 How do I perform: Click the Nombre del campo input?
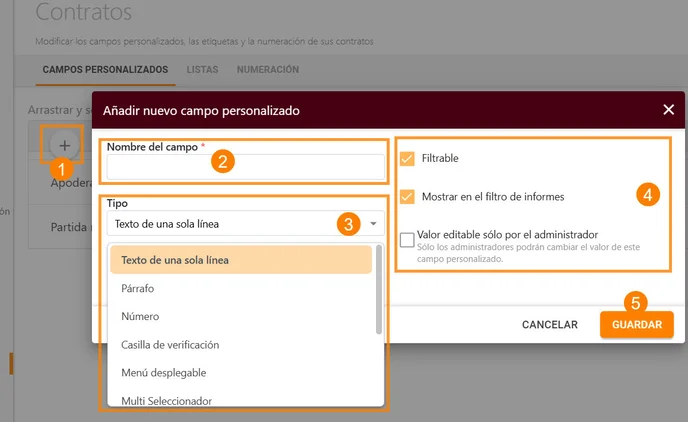point(246,167)
